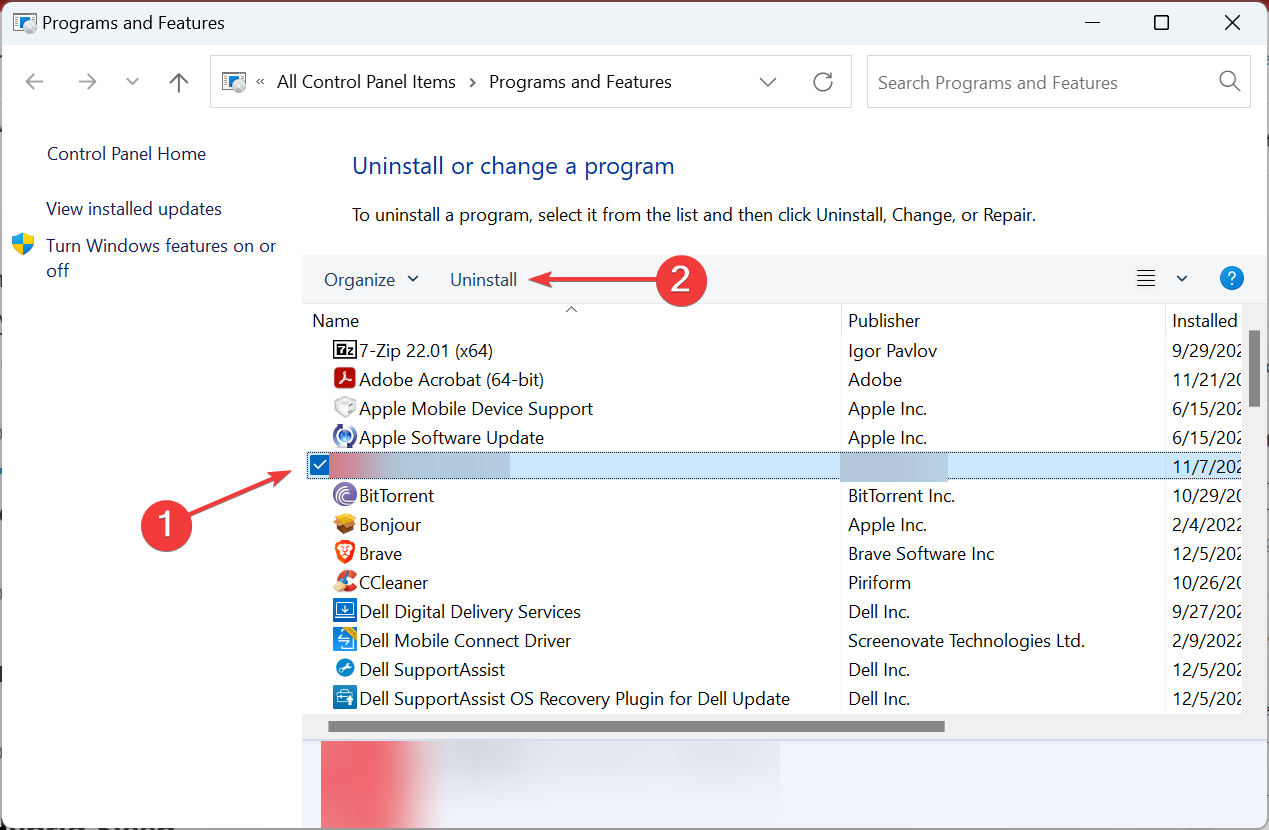1269x830 pixels.
Task: Open the Organize dropdown menu
Action: tap(371, 280)
